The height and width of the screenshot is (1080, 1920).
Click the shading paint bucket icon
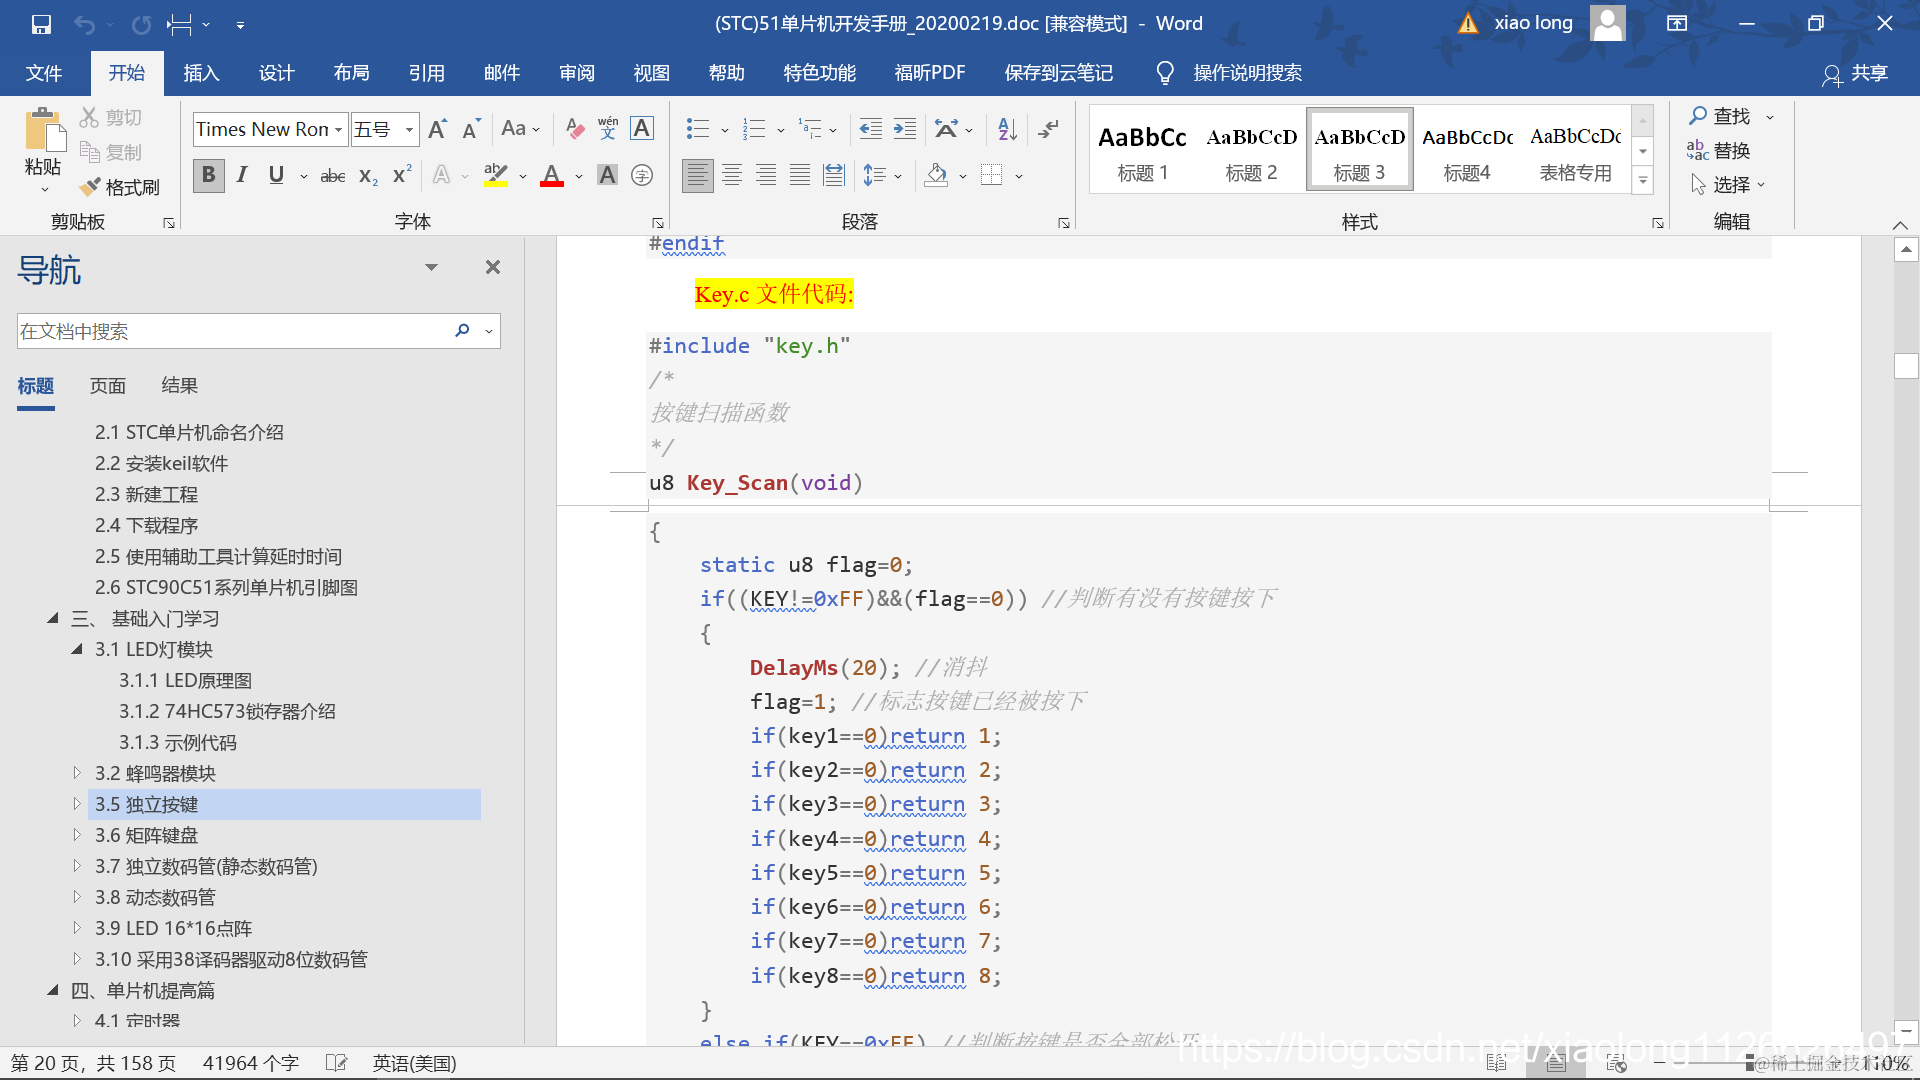click(x=936, y=176)
